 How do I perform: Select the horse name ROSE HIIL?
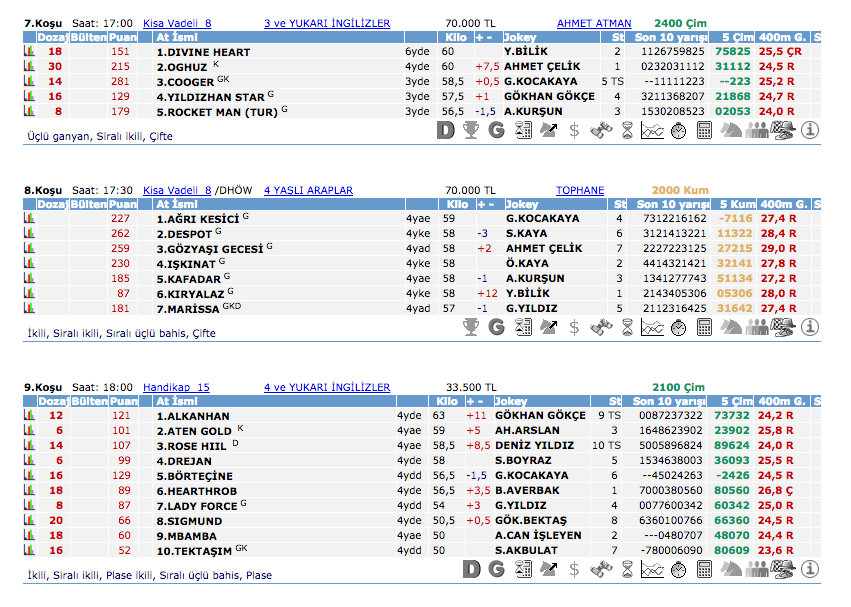tap(192, 446)
